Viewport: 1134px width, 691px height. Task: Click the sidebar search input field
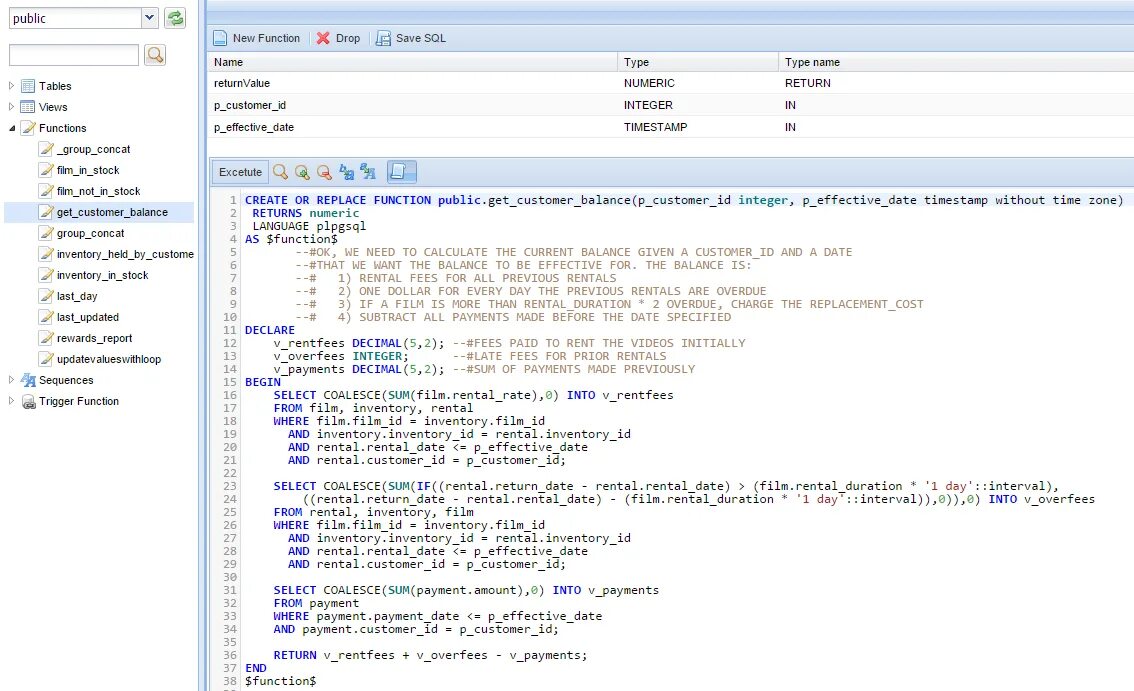(x=74, y=55)
